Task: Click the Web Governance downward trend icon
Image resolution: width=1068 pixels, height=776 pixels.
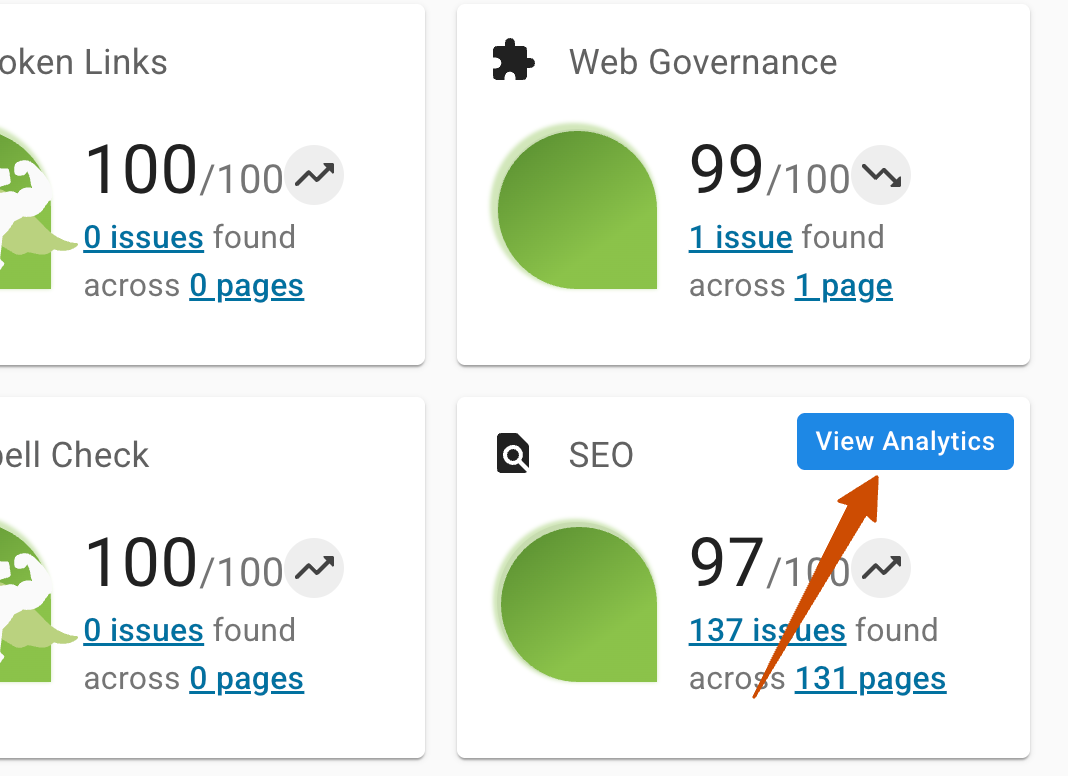Action: (879, 174)
